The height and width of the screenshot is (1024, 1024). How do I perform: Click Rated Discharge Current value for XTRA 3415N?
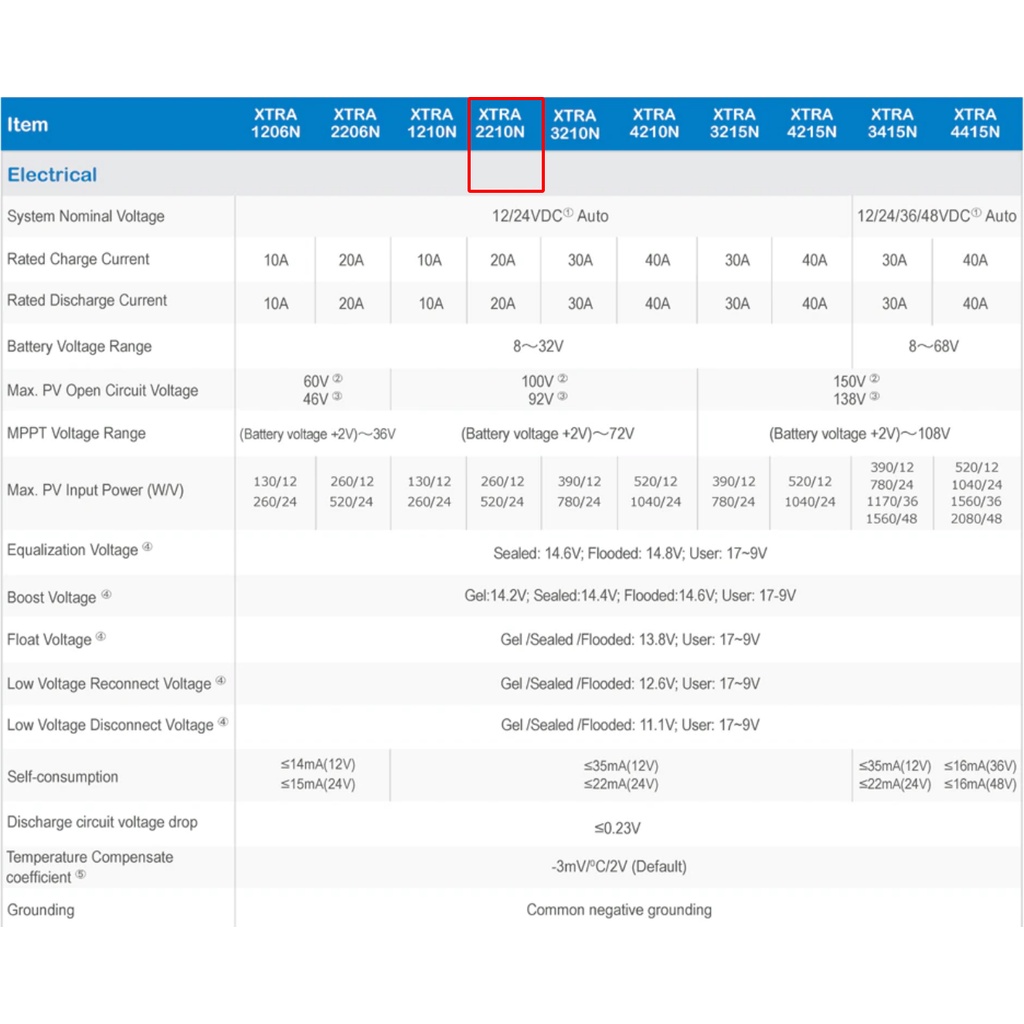(x=894, y=304)
